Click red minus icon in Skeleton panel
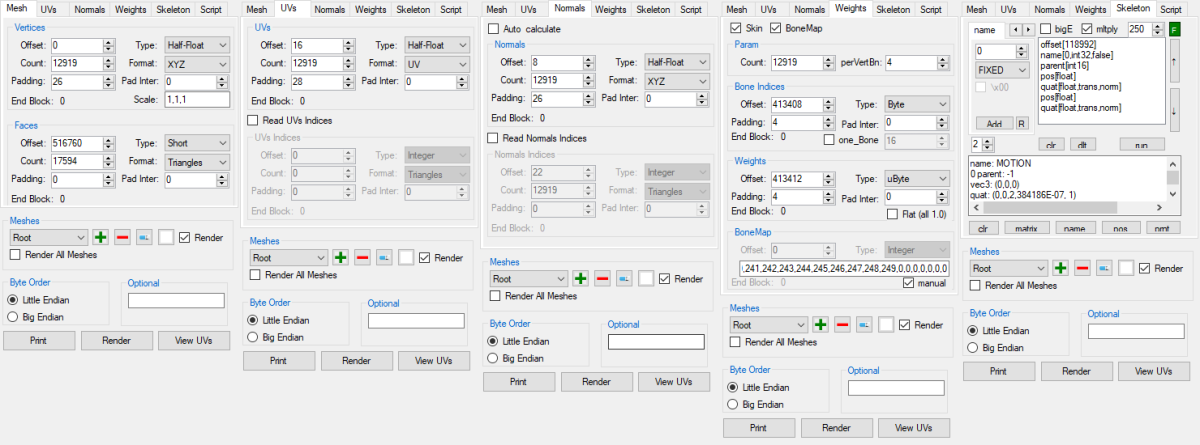The width and height of the screenshot is (1200, 445). [x=1083, y=268]
